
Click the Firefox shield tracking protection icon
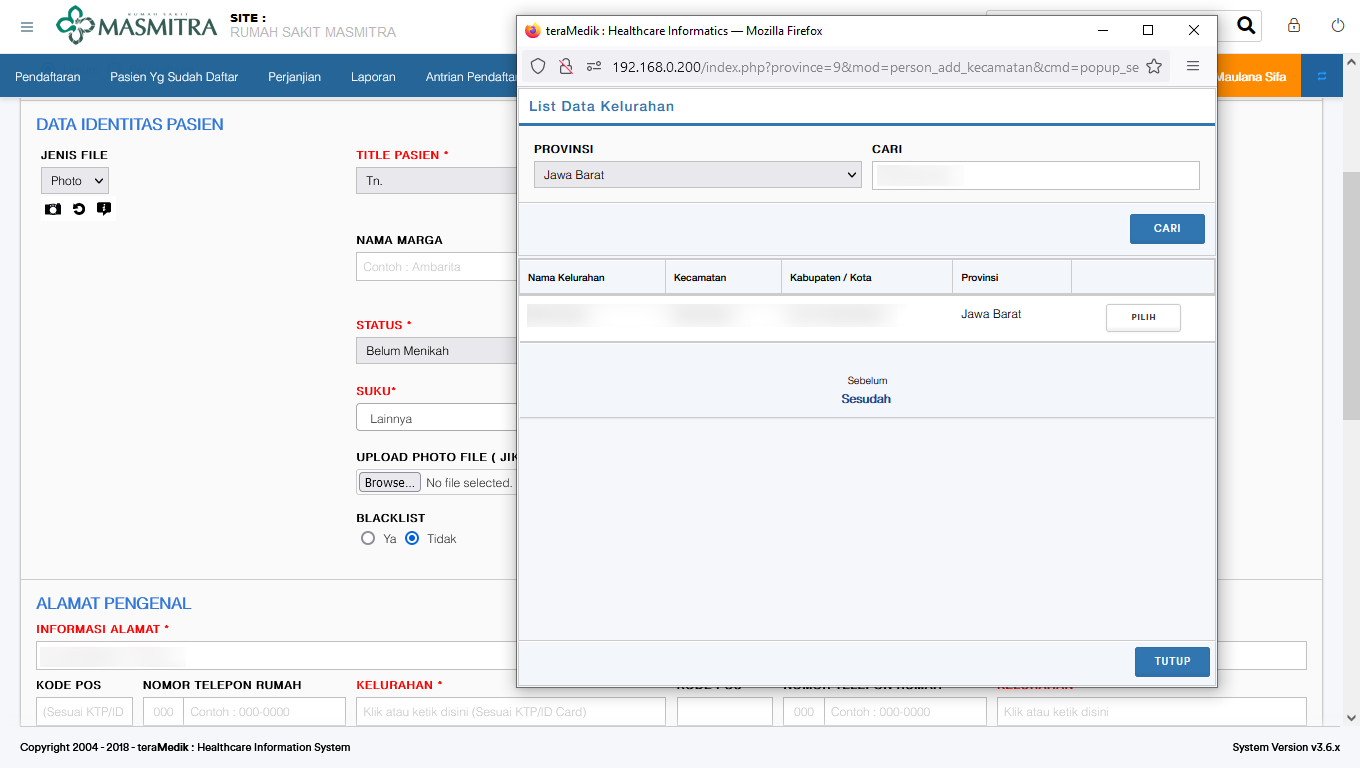tap(538, 66)
